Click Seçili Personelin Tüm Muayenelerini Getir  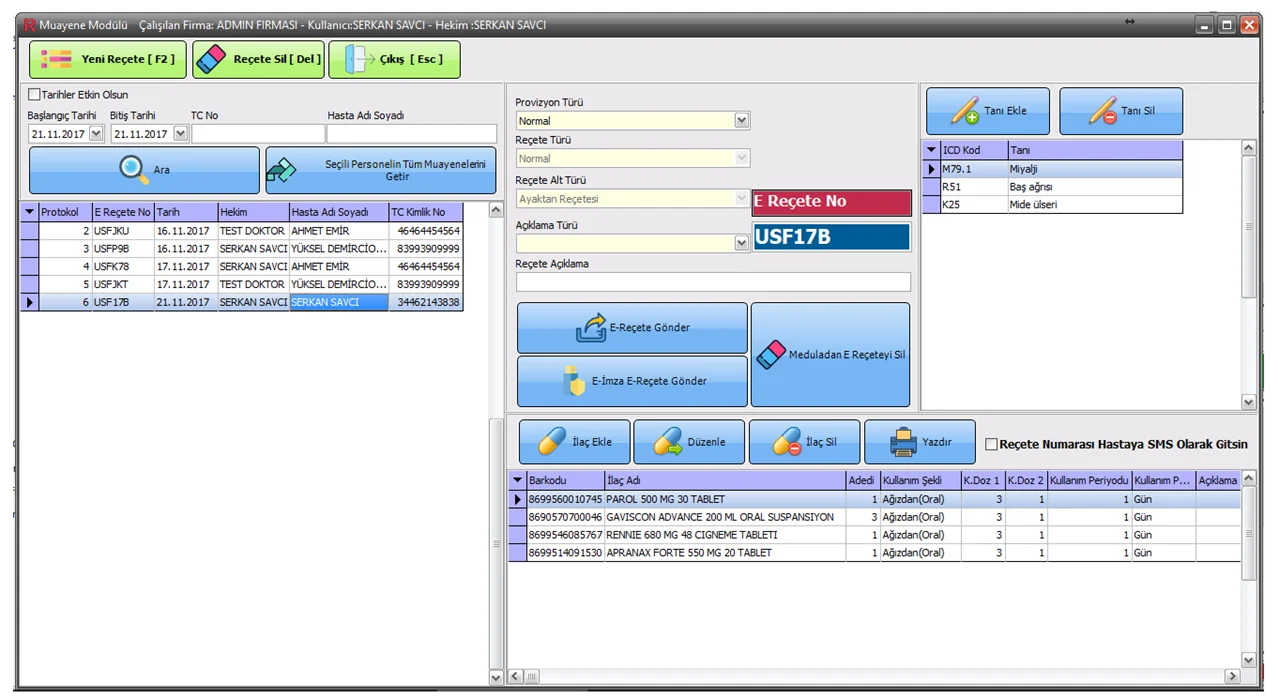(x=380, y=170)
